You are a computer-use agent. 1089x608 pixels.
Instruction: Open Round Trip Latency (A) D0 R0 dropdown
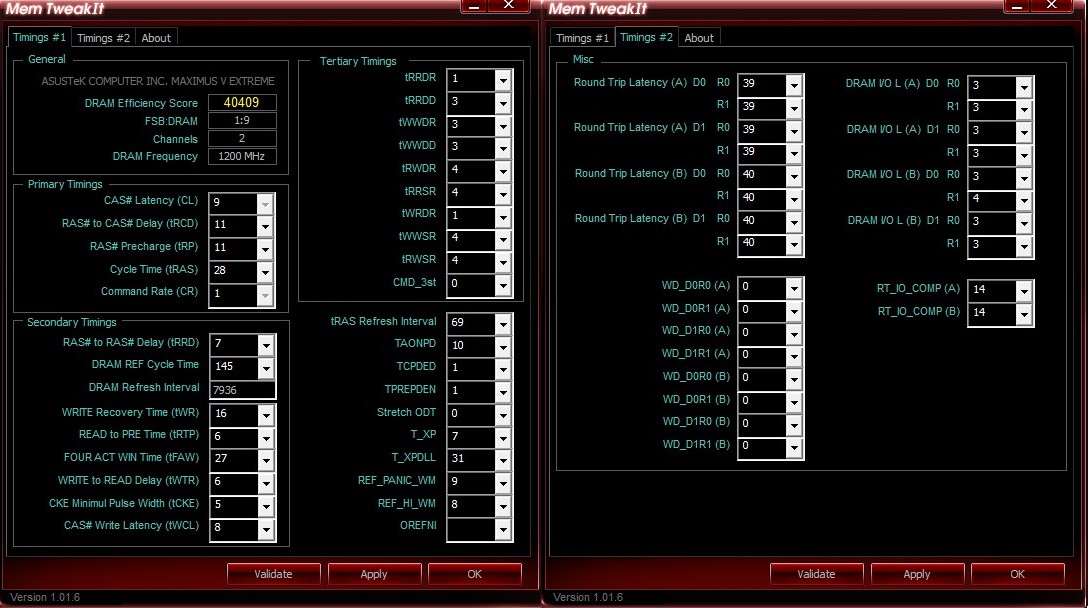pyautogui.click(x=794, y=86)
